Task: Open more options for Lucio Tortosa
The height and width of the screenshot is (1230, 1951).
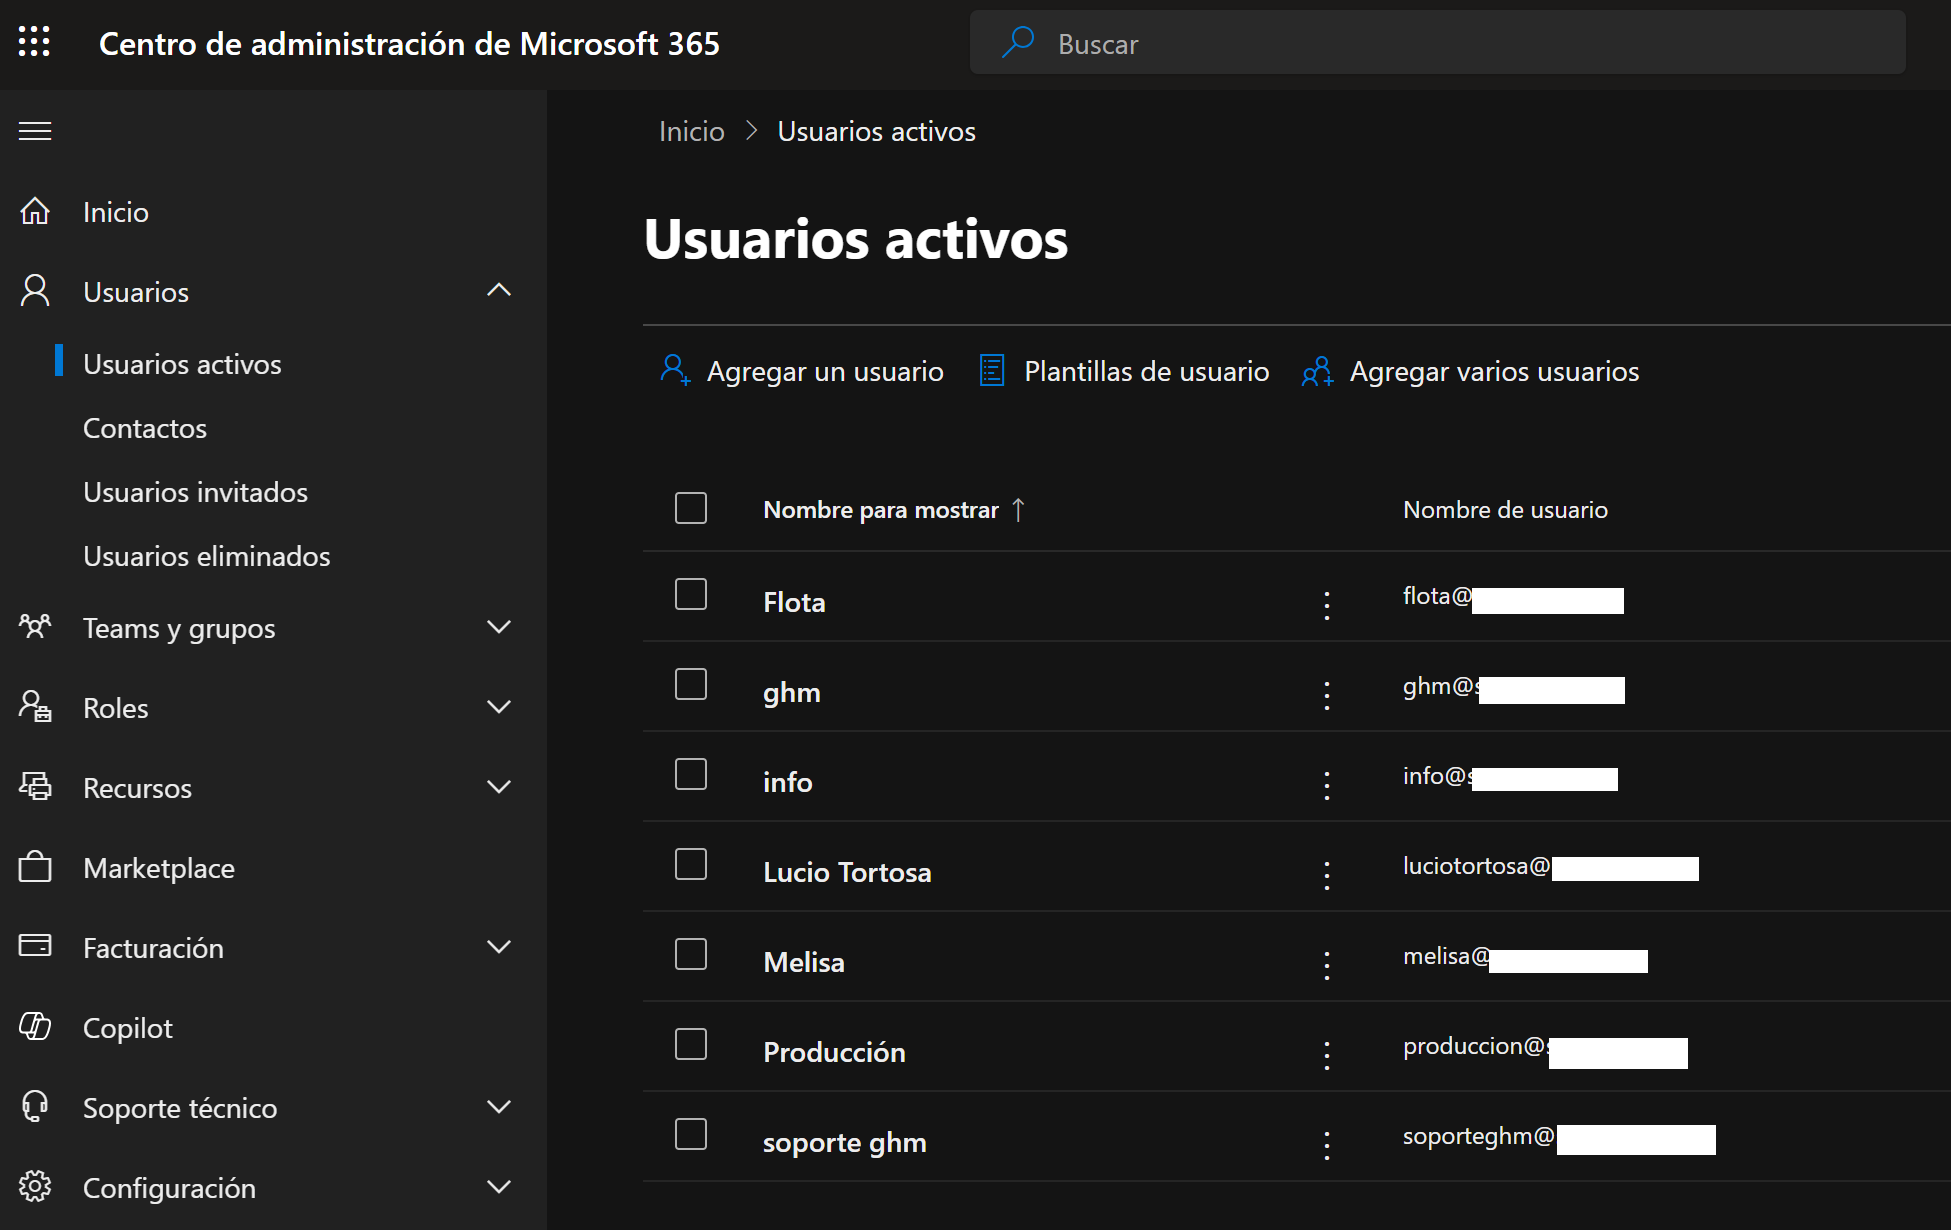Action: [x=1327, y=875]
